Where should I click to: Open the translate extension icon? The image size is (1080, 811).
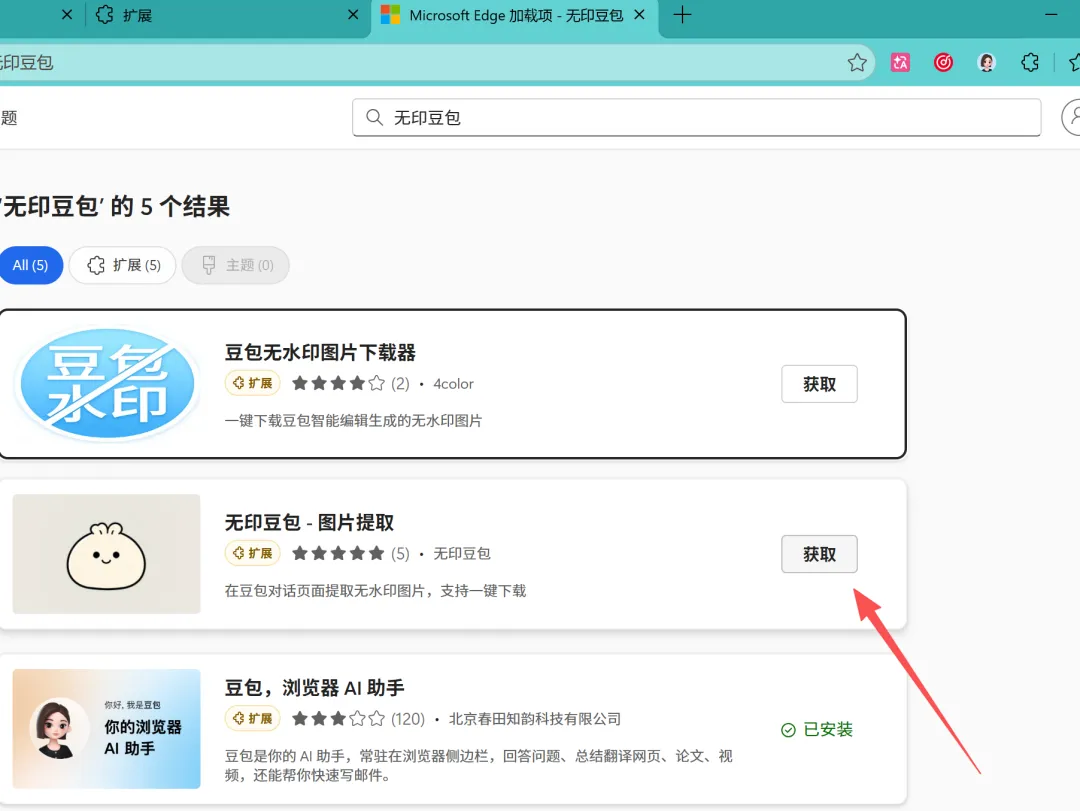click(x=900, y=63)
